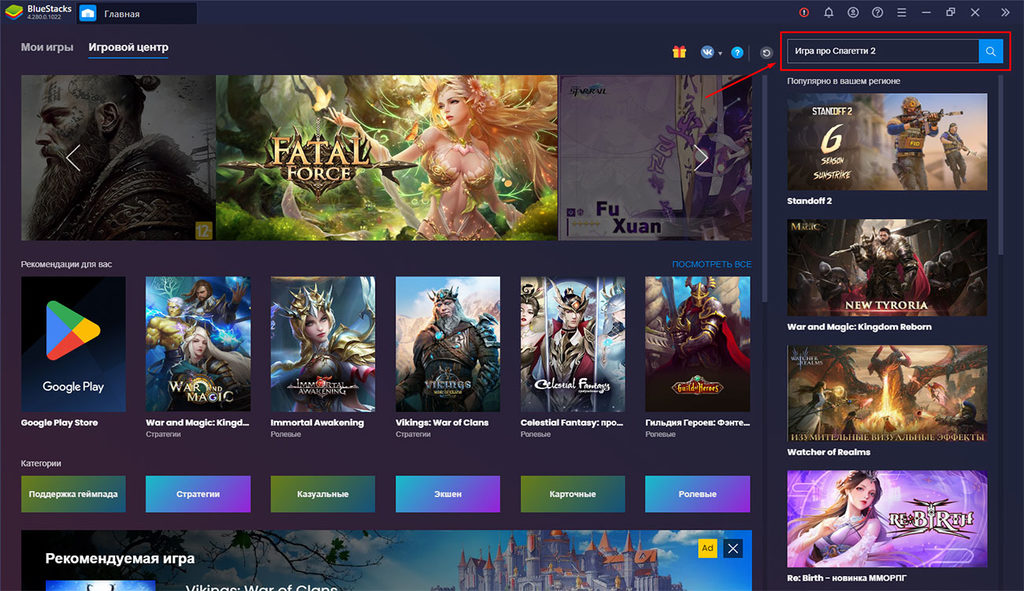This screenshot has width=1024, height=591.
Task: Restore down the BlueStacks window
Action: 950,12
